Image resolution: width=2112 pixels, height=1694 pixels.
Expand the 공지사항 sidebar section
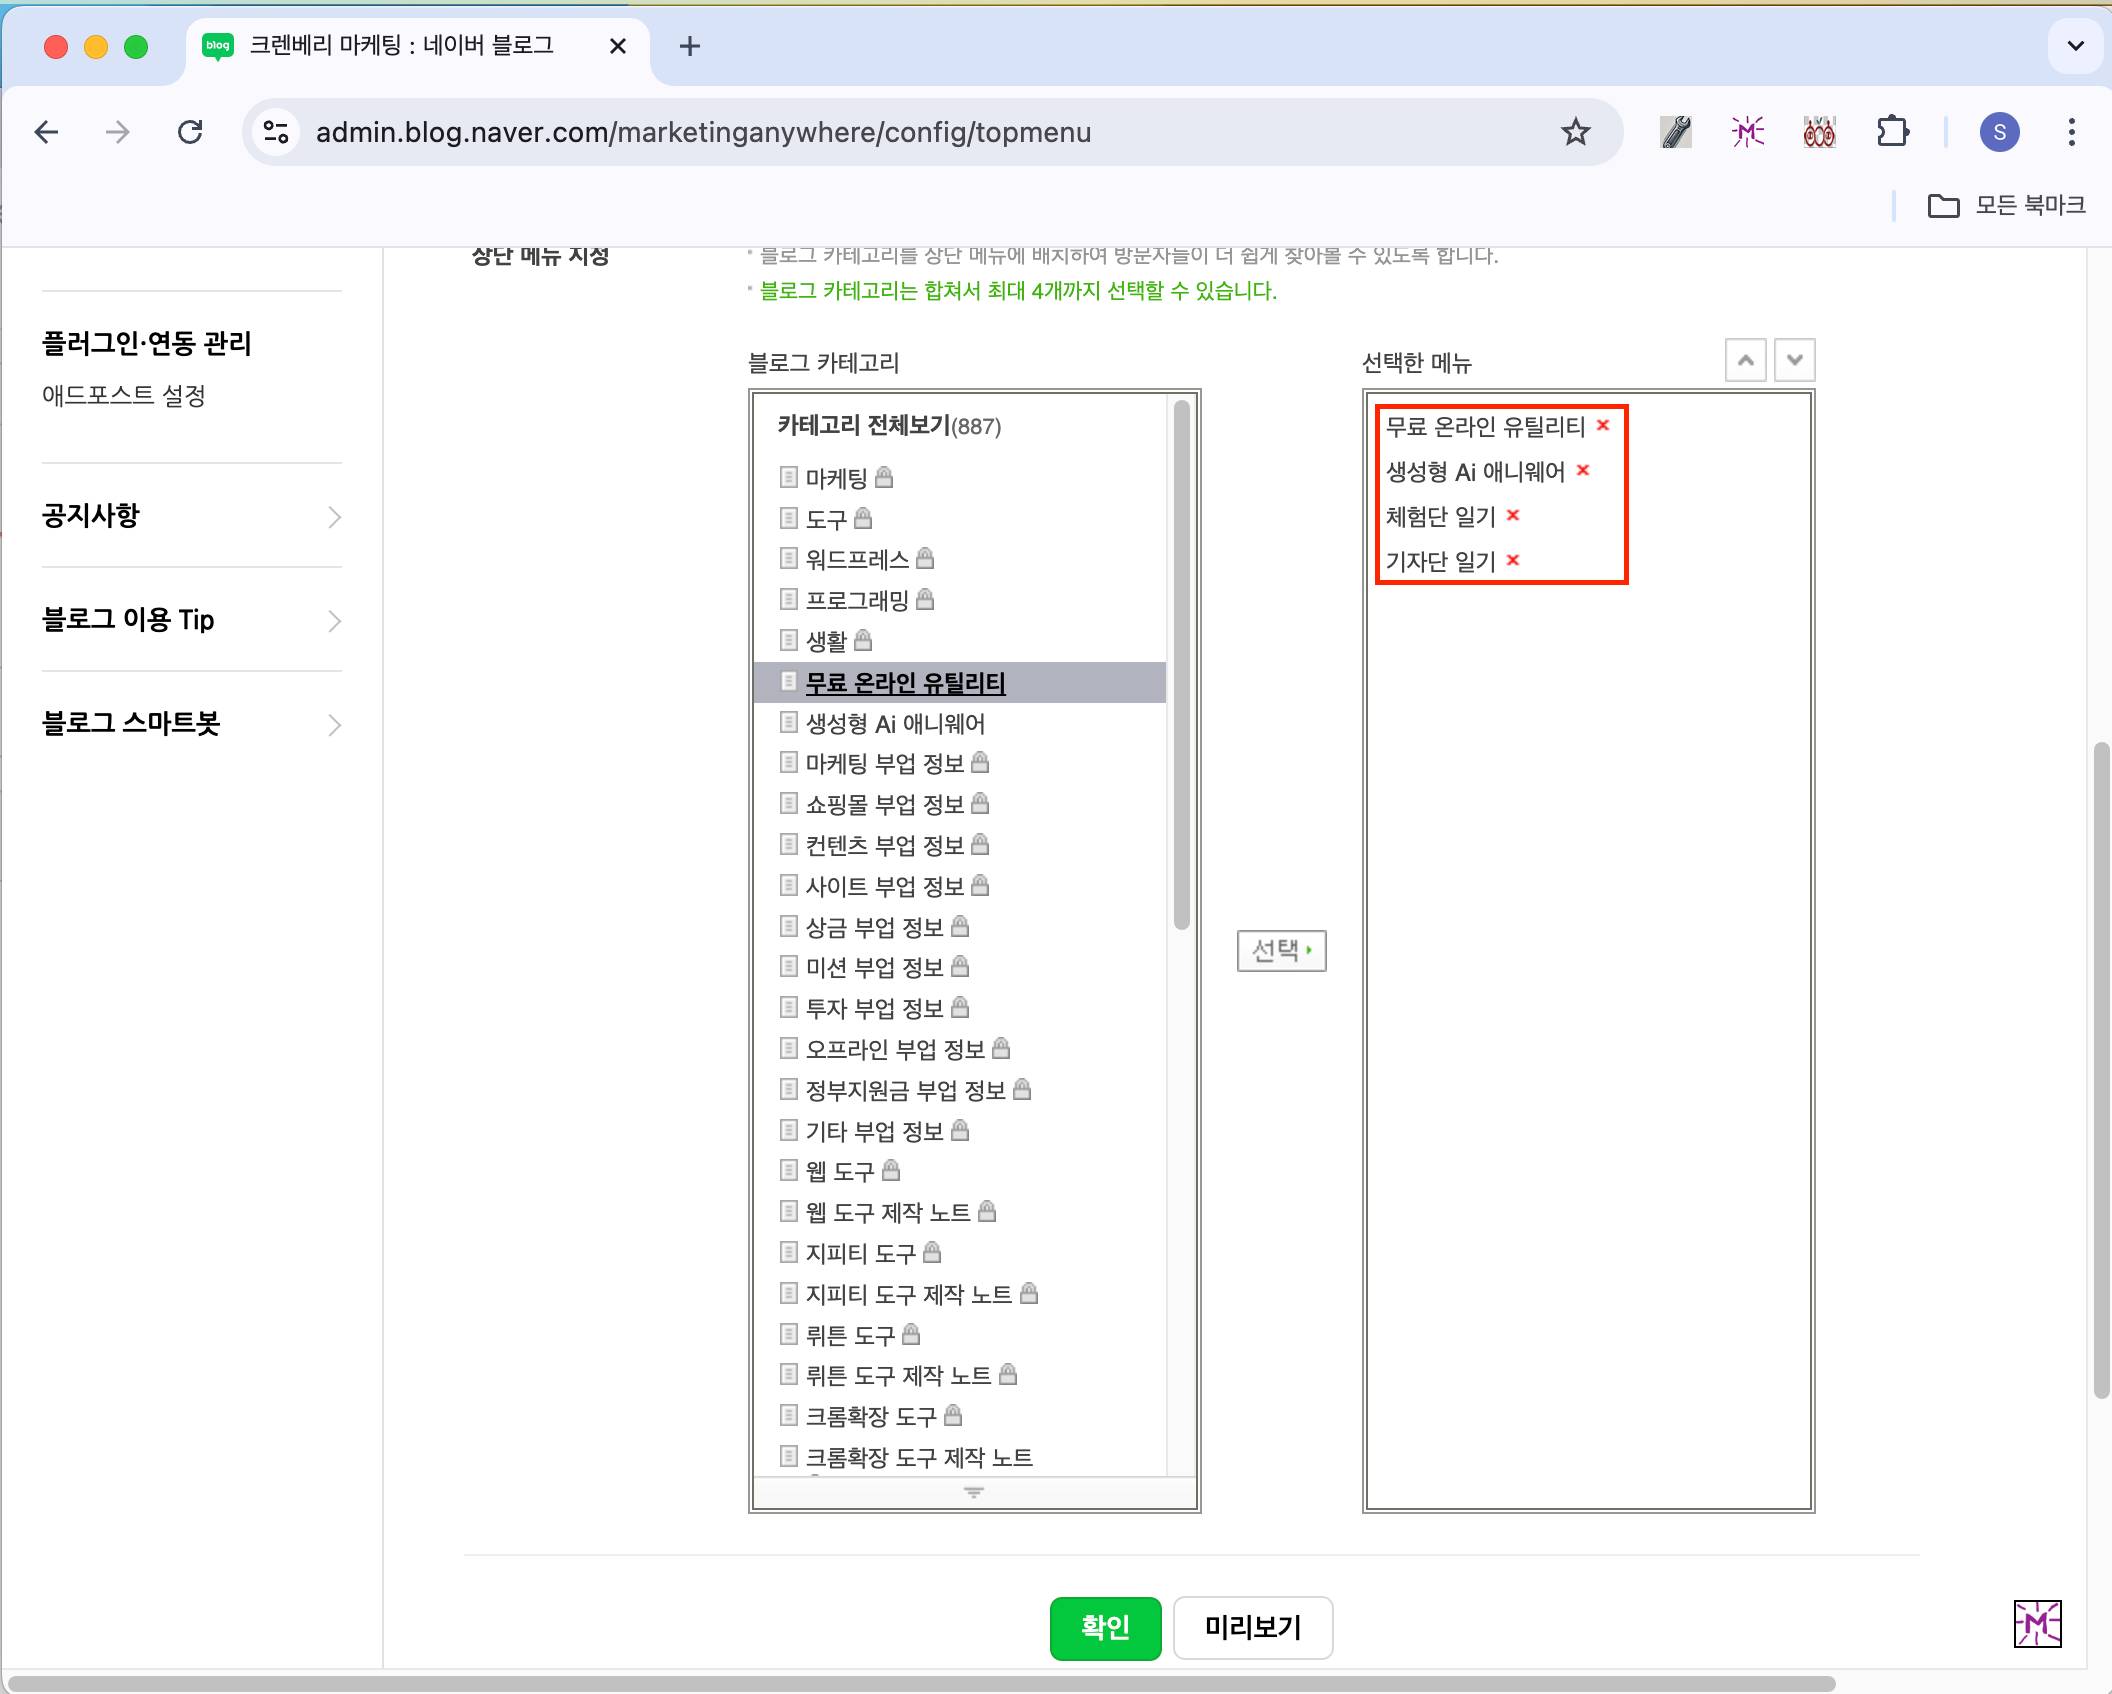click(334, 517)
